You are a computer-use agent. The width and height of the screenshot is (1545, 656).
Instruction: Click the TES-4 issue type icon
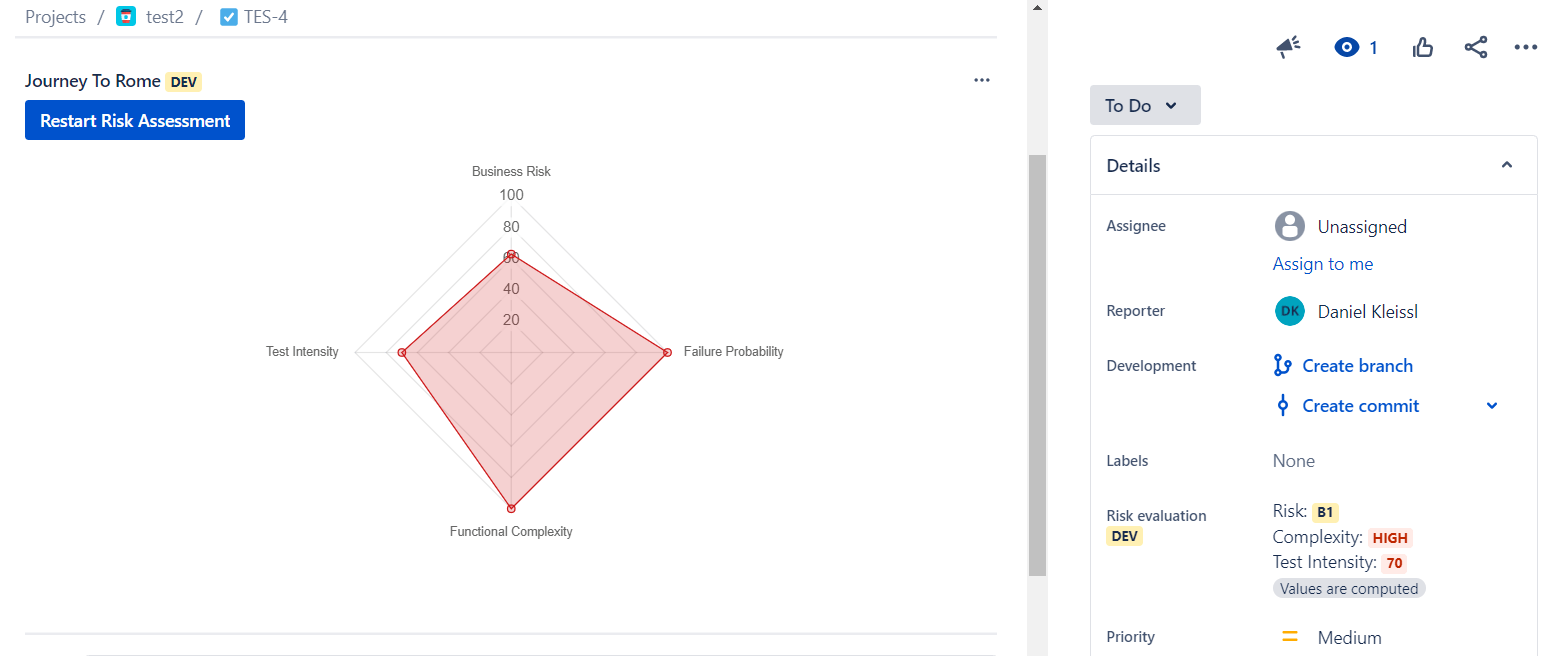pos(229,17)
